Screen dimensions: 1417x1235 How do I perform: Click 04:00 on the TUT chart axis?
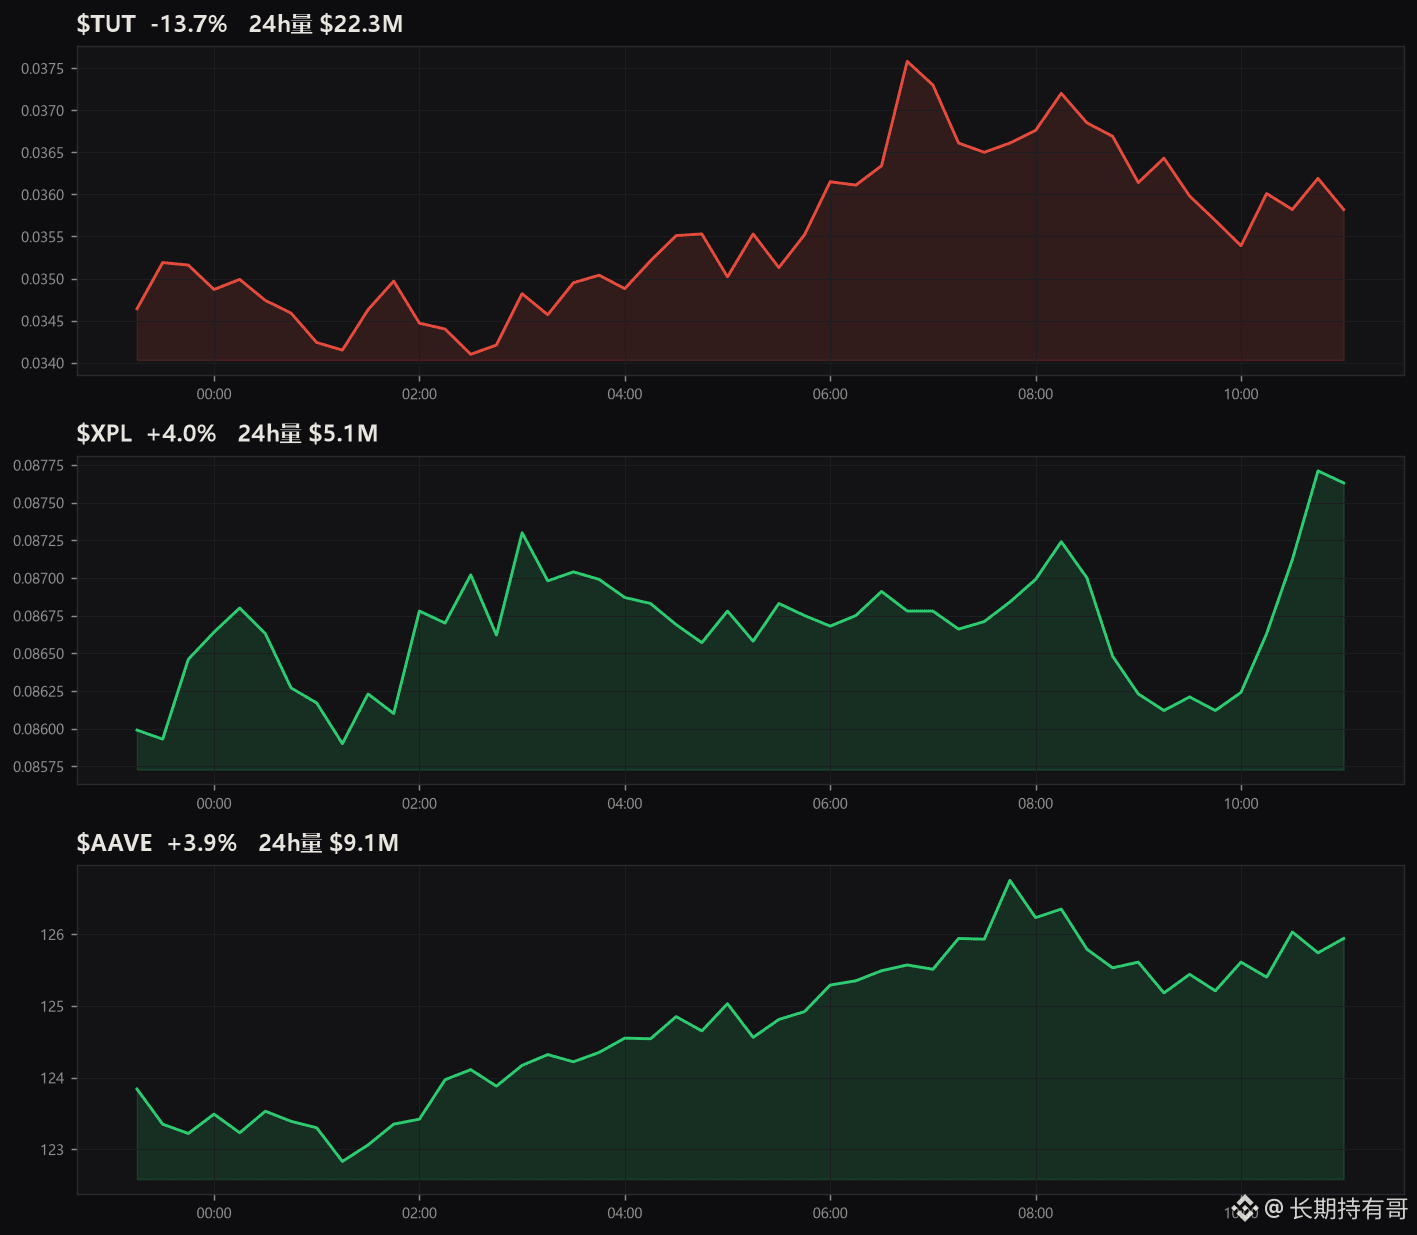point(625,394)
